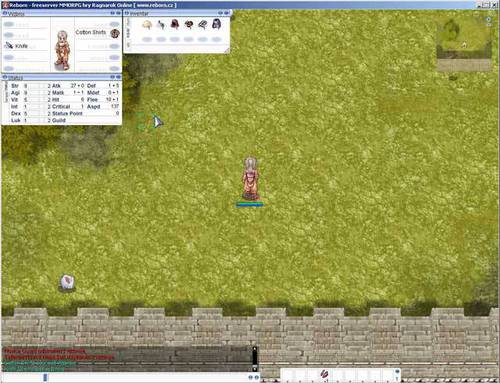Expand inventory window using corner resize grip

tap(227, 50)
